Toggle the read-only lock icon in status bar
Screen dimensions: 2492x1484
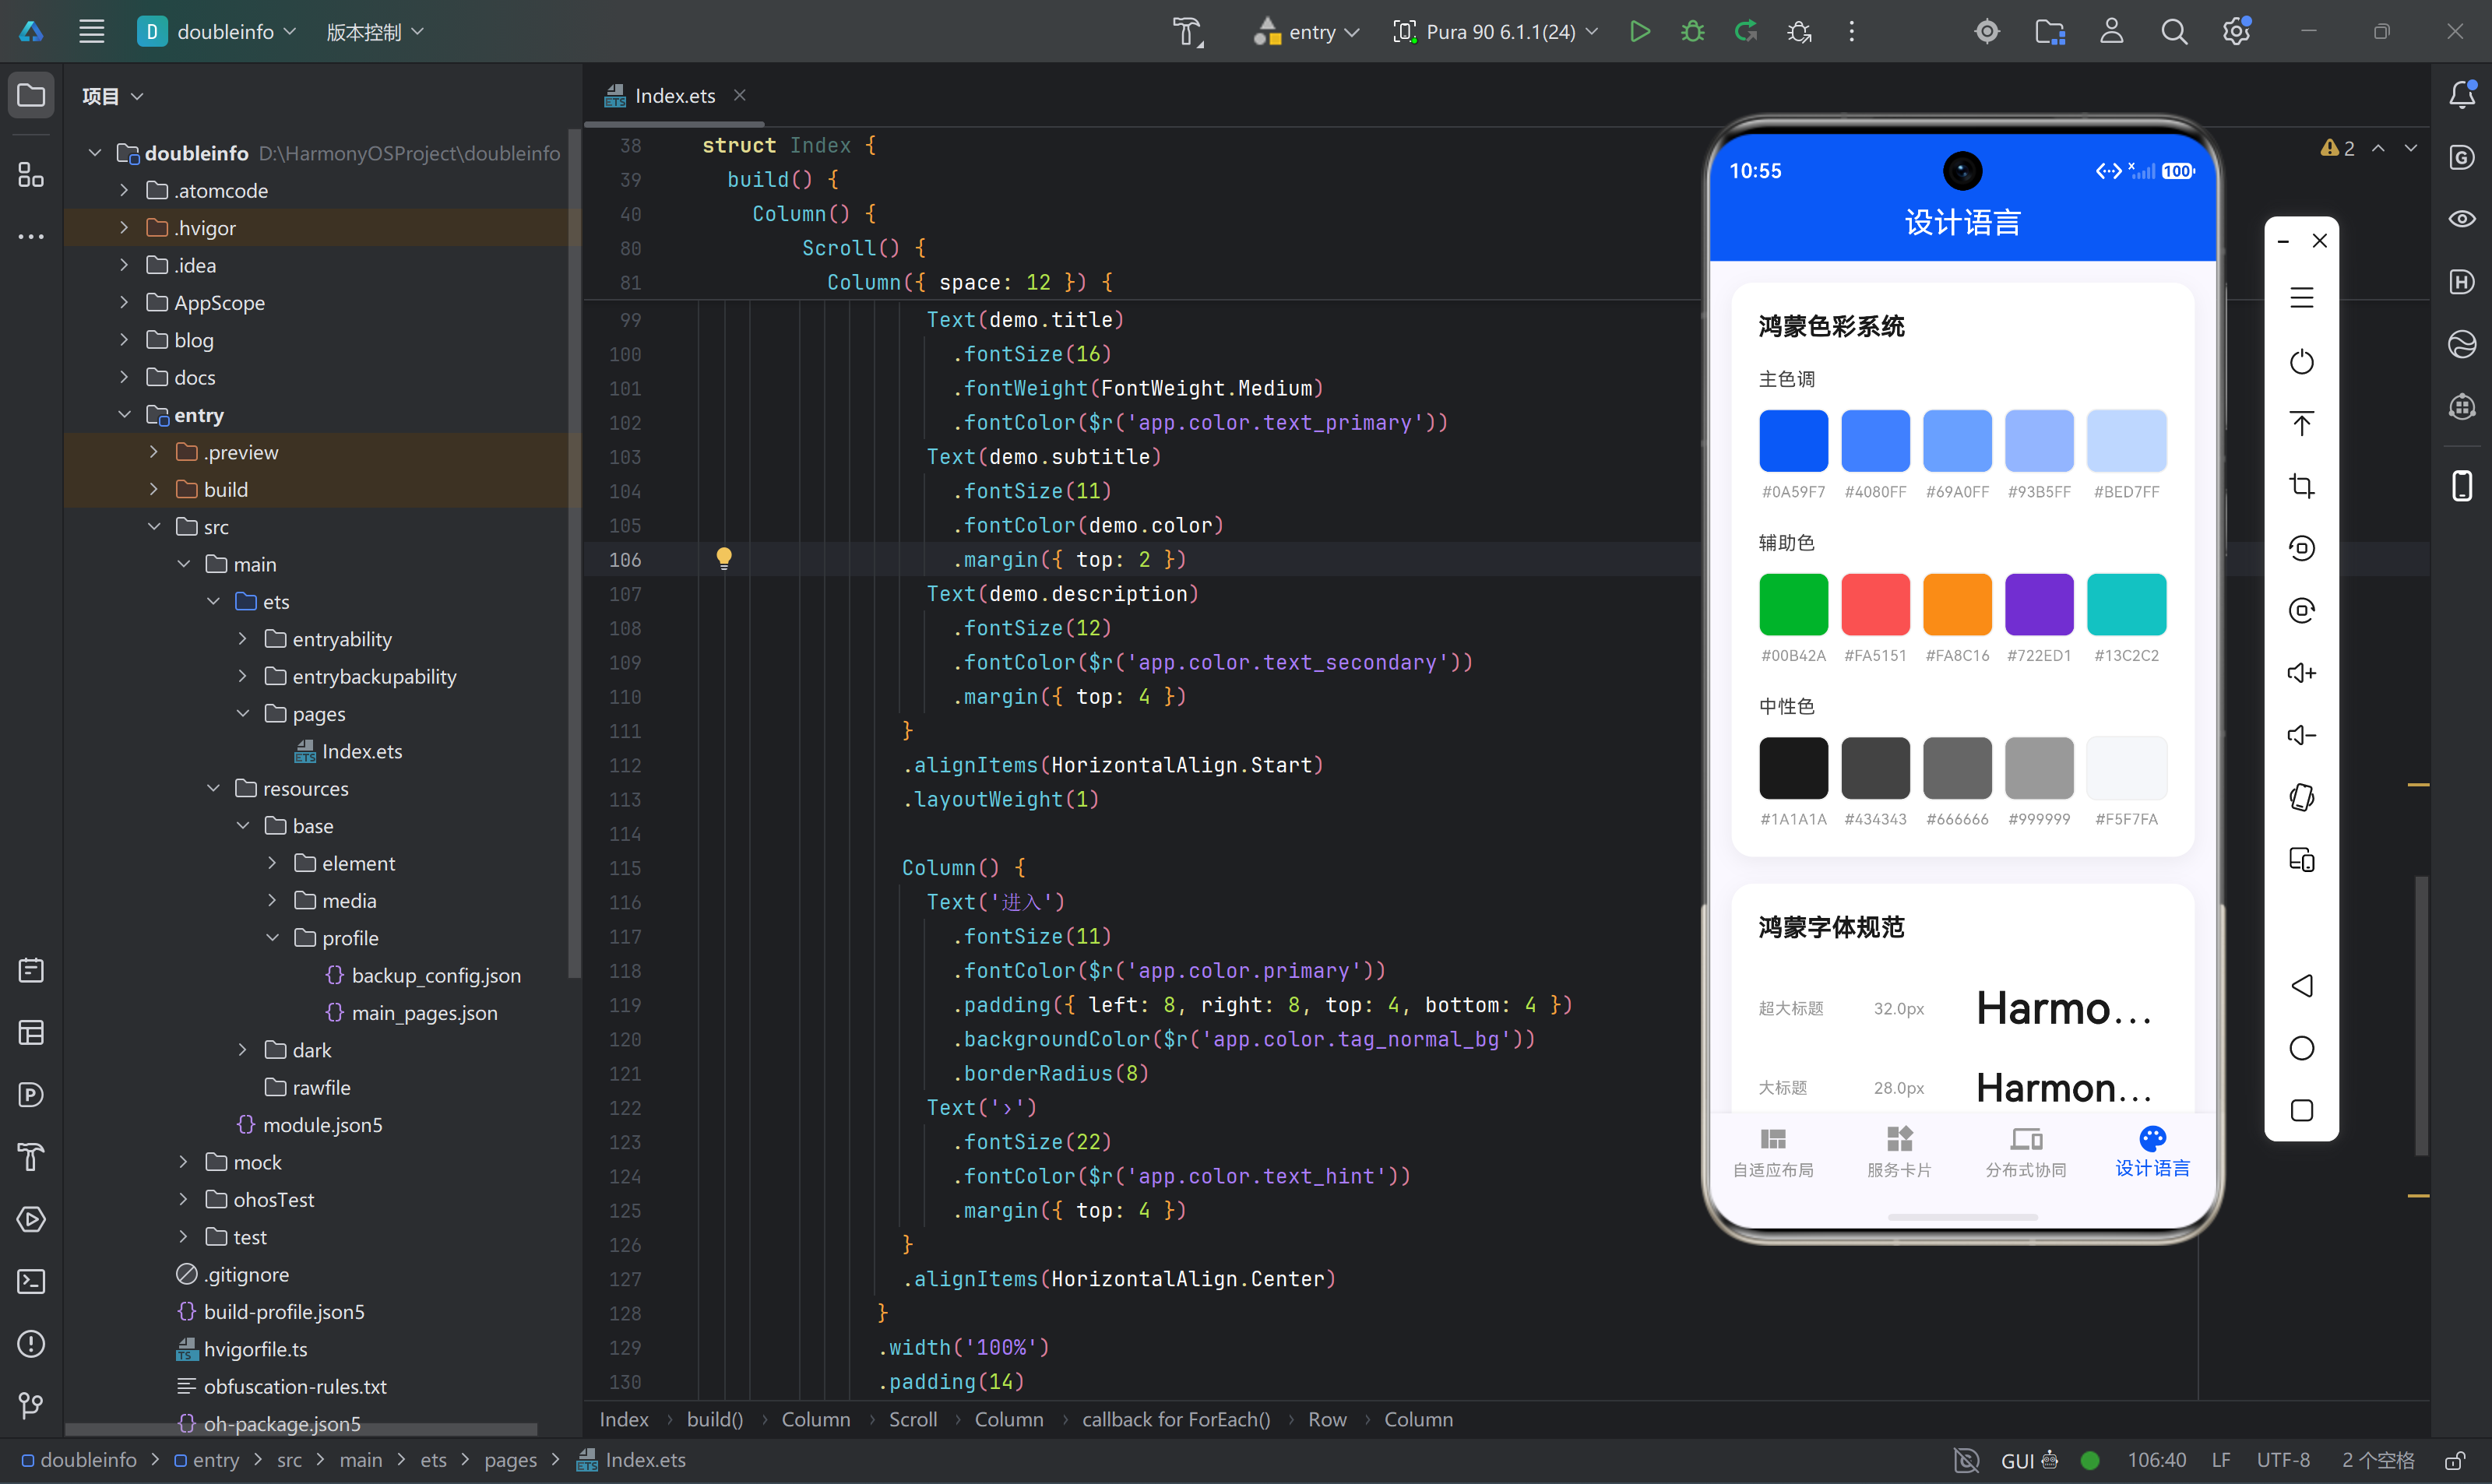click(2454, 1461)
